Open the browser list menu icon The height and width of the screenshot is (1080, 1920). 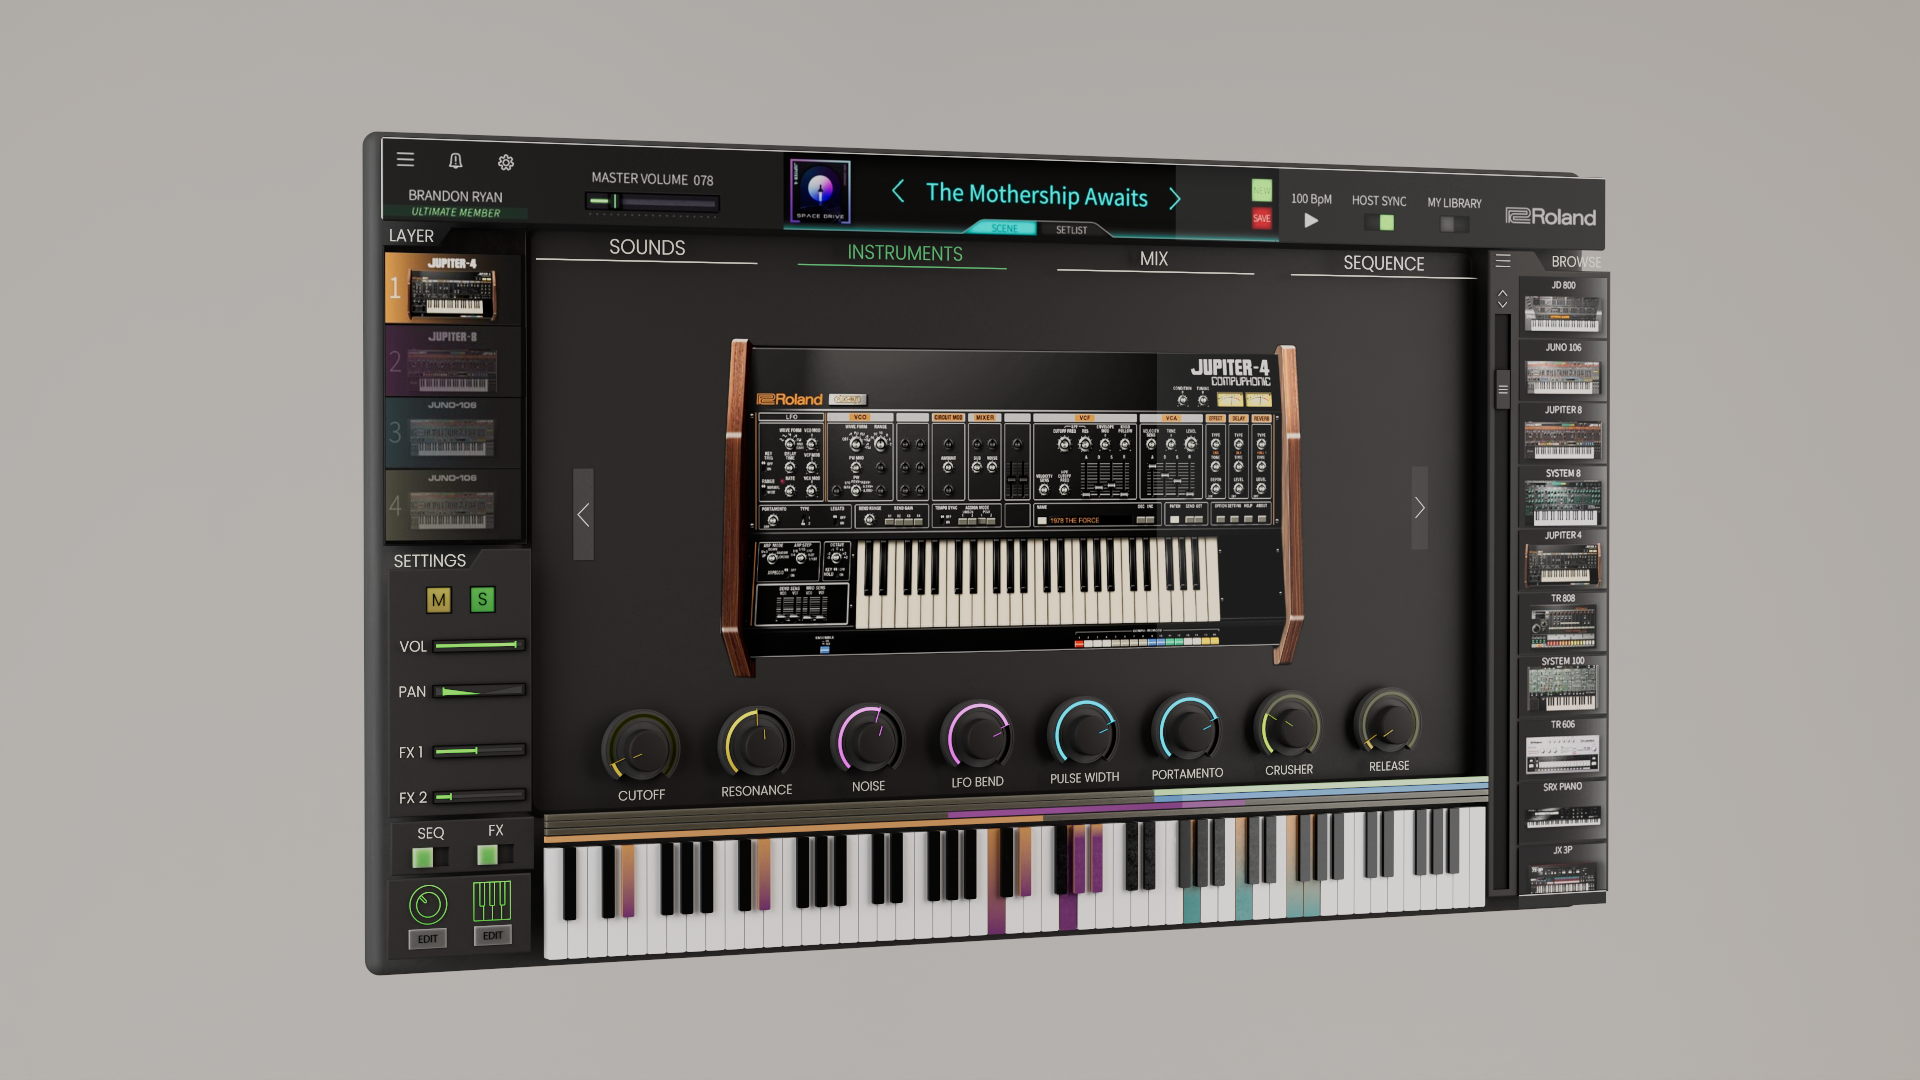click(x=1503, y=261)
